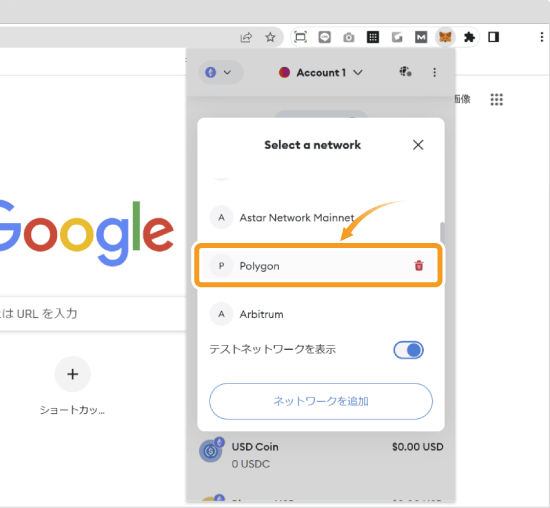Screen dimensions: 550x508
Task: Toggle the Chrome side panel icon
Action: point(494,37)
